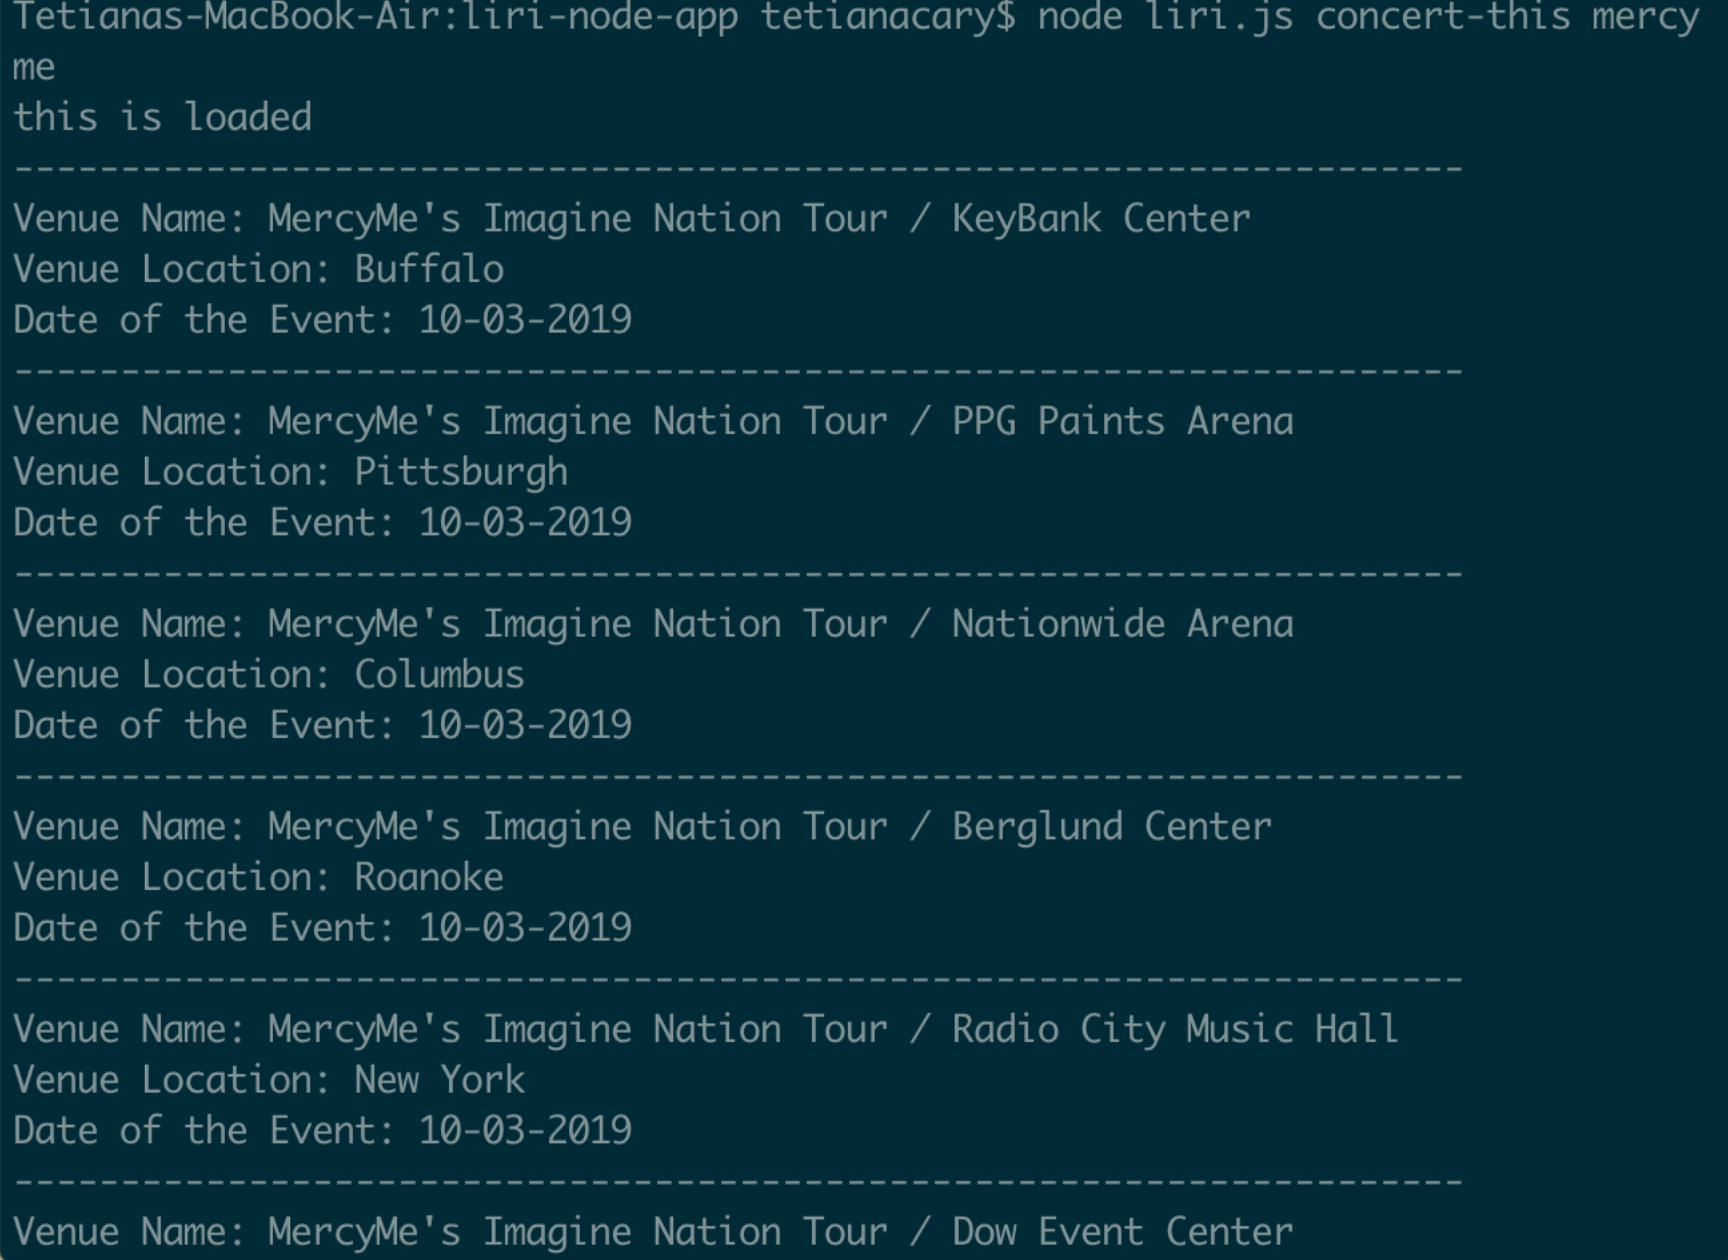Select the Nationwide Arena venue line

click(653, 624)
